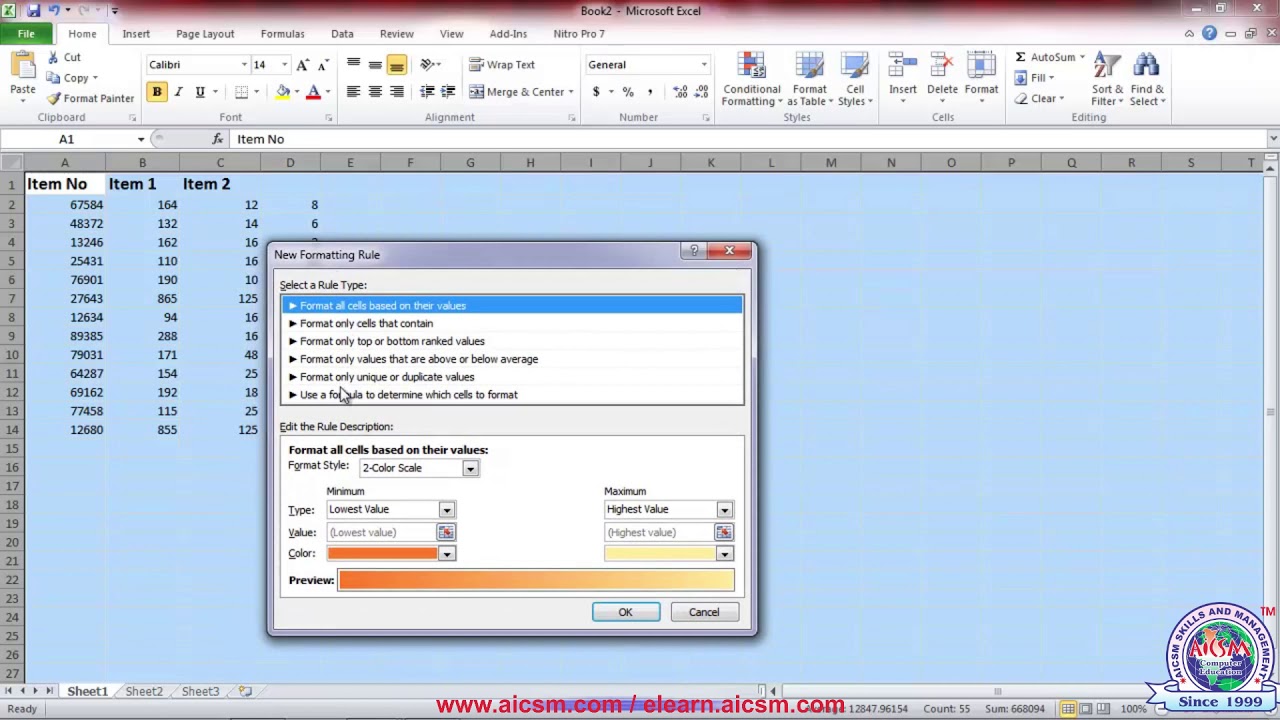Click the Center align icon

[375, 92]
